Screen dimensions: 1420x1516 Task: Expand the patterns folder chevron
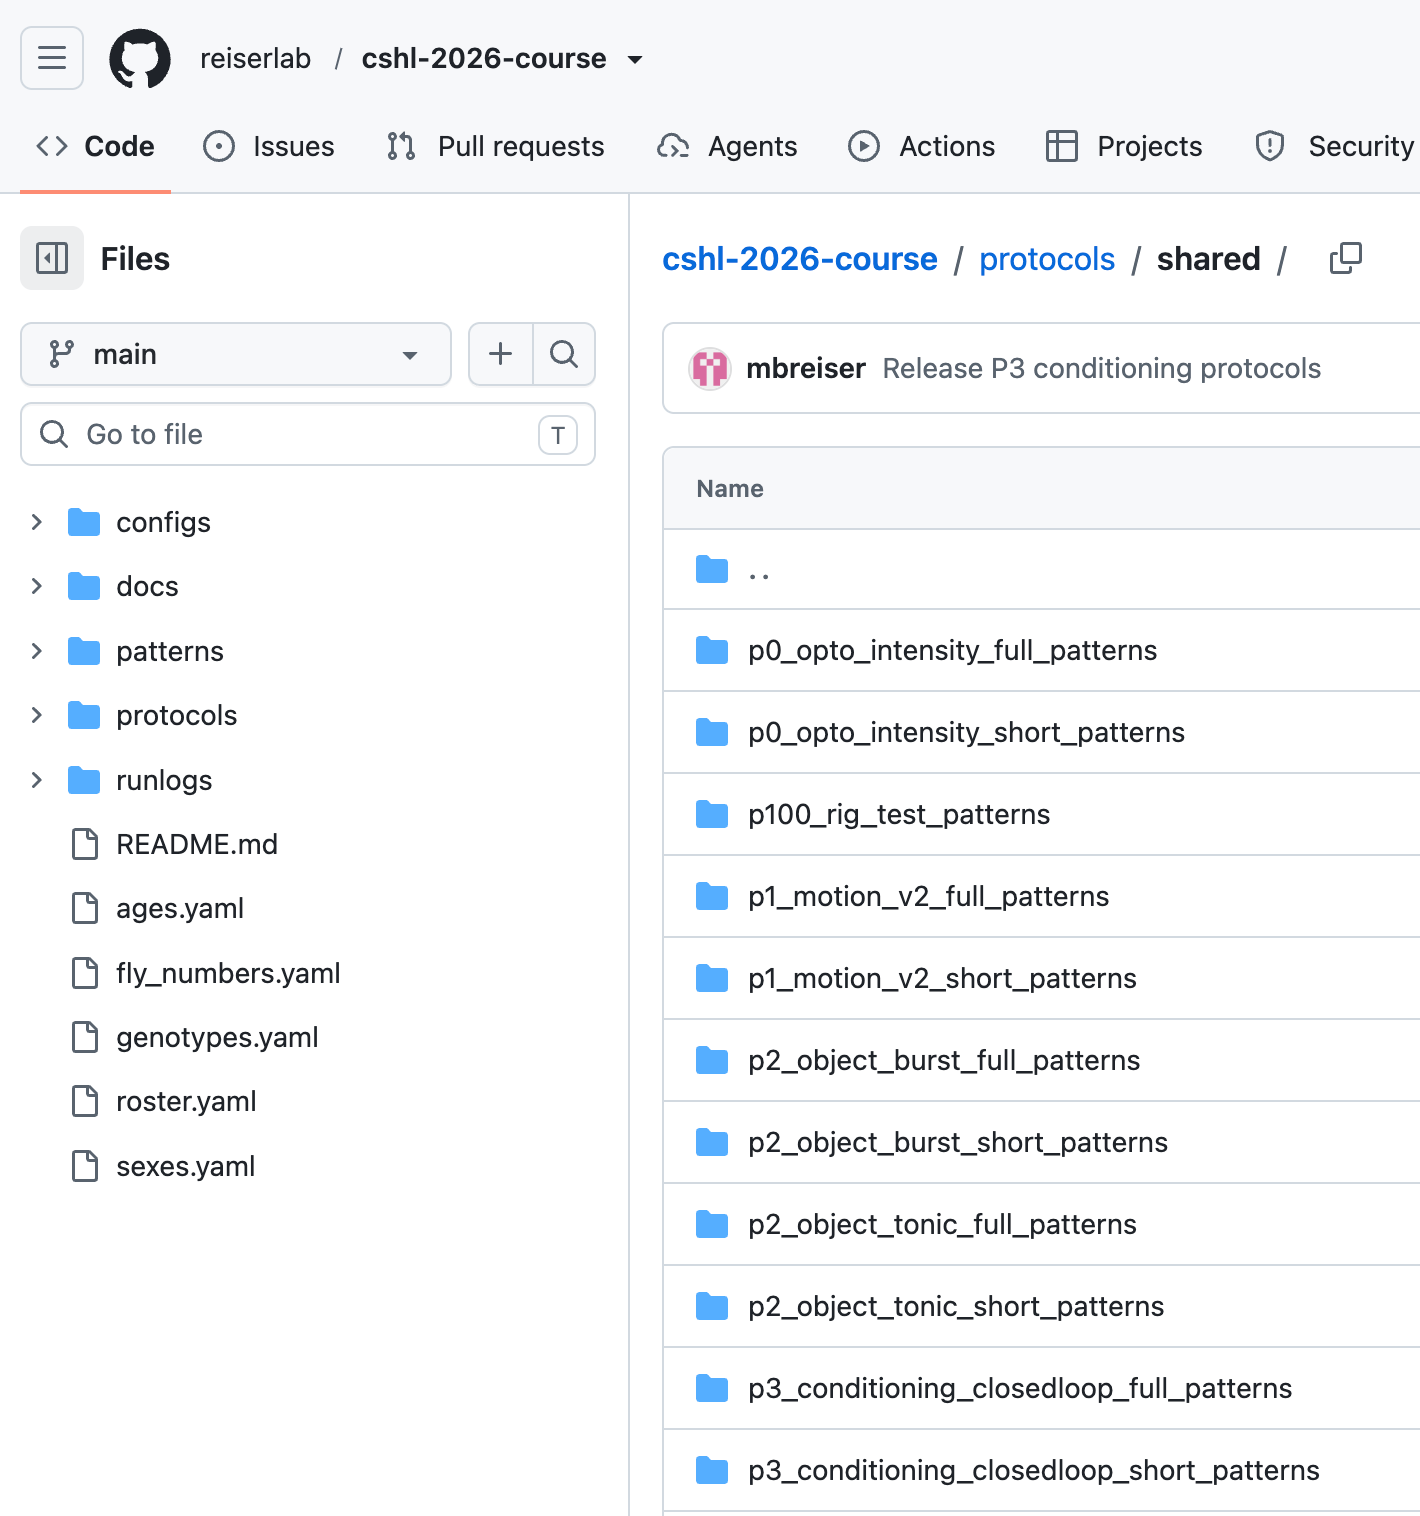(x=37, y=651)
